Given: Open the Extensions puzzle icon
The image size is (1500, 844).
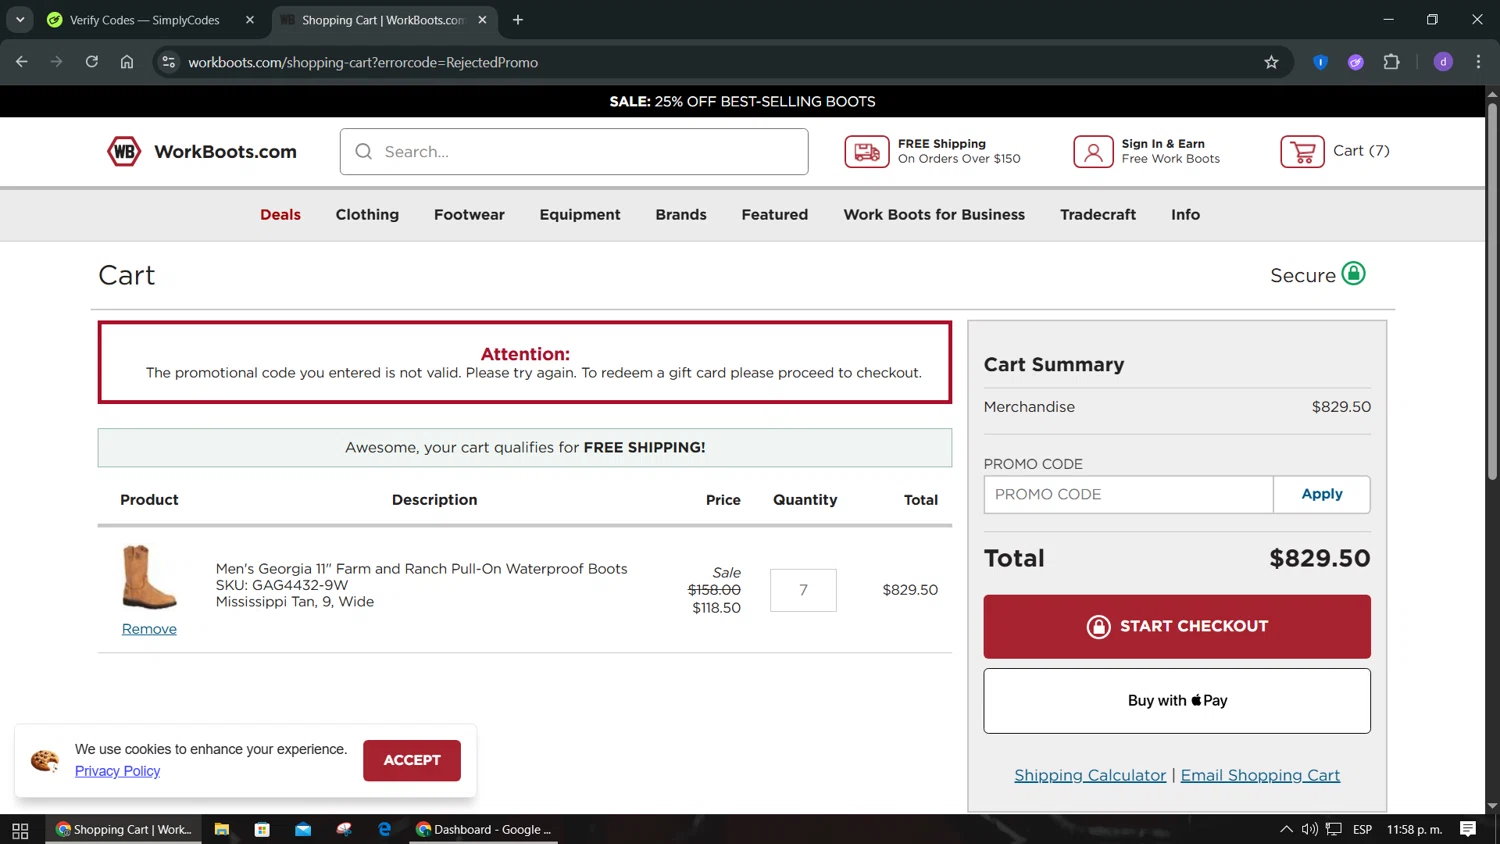Looking at the screenshot, I should tap(1391, 62).
